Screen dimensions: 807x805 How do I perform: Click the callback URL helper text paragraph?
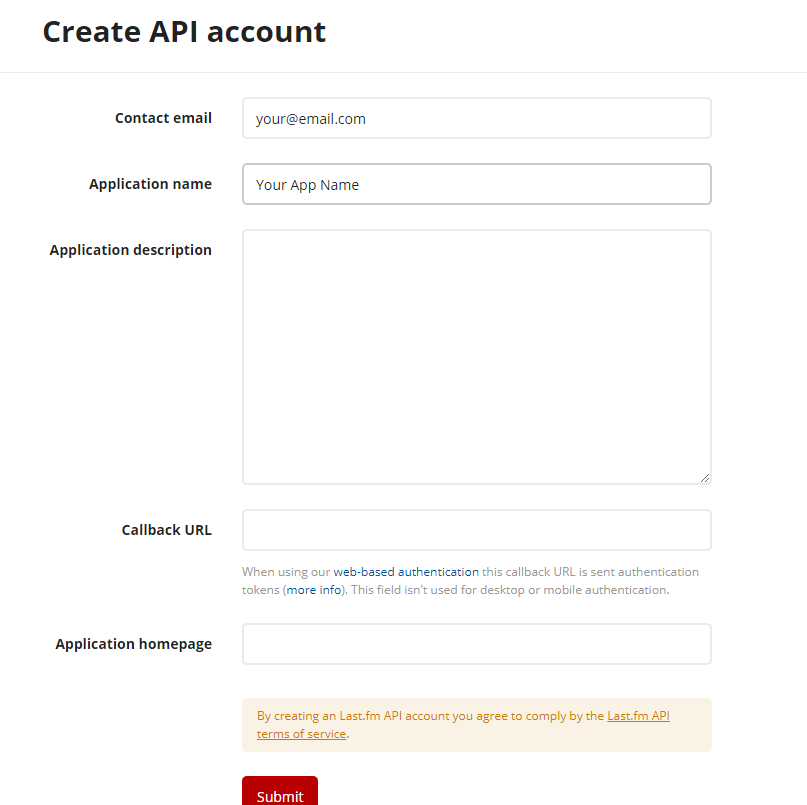coord(470,581)
